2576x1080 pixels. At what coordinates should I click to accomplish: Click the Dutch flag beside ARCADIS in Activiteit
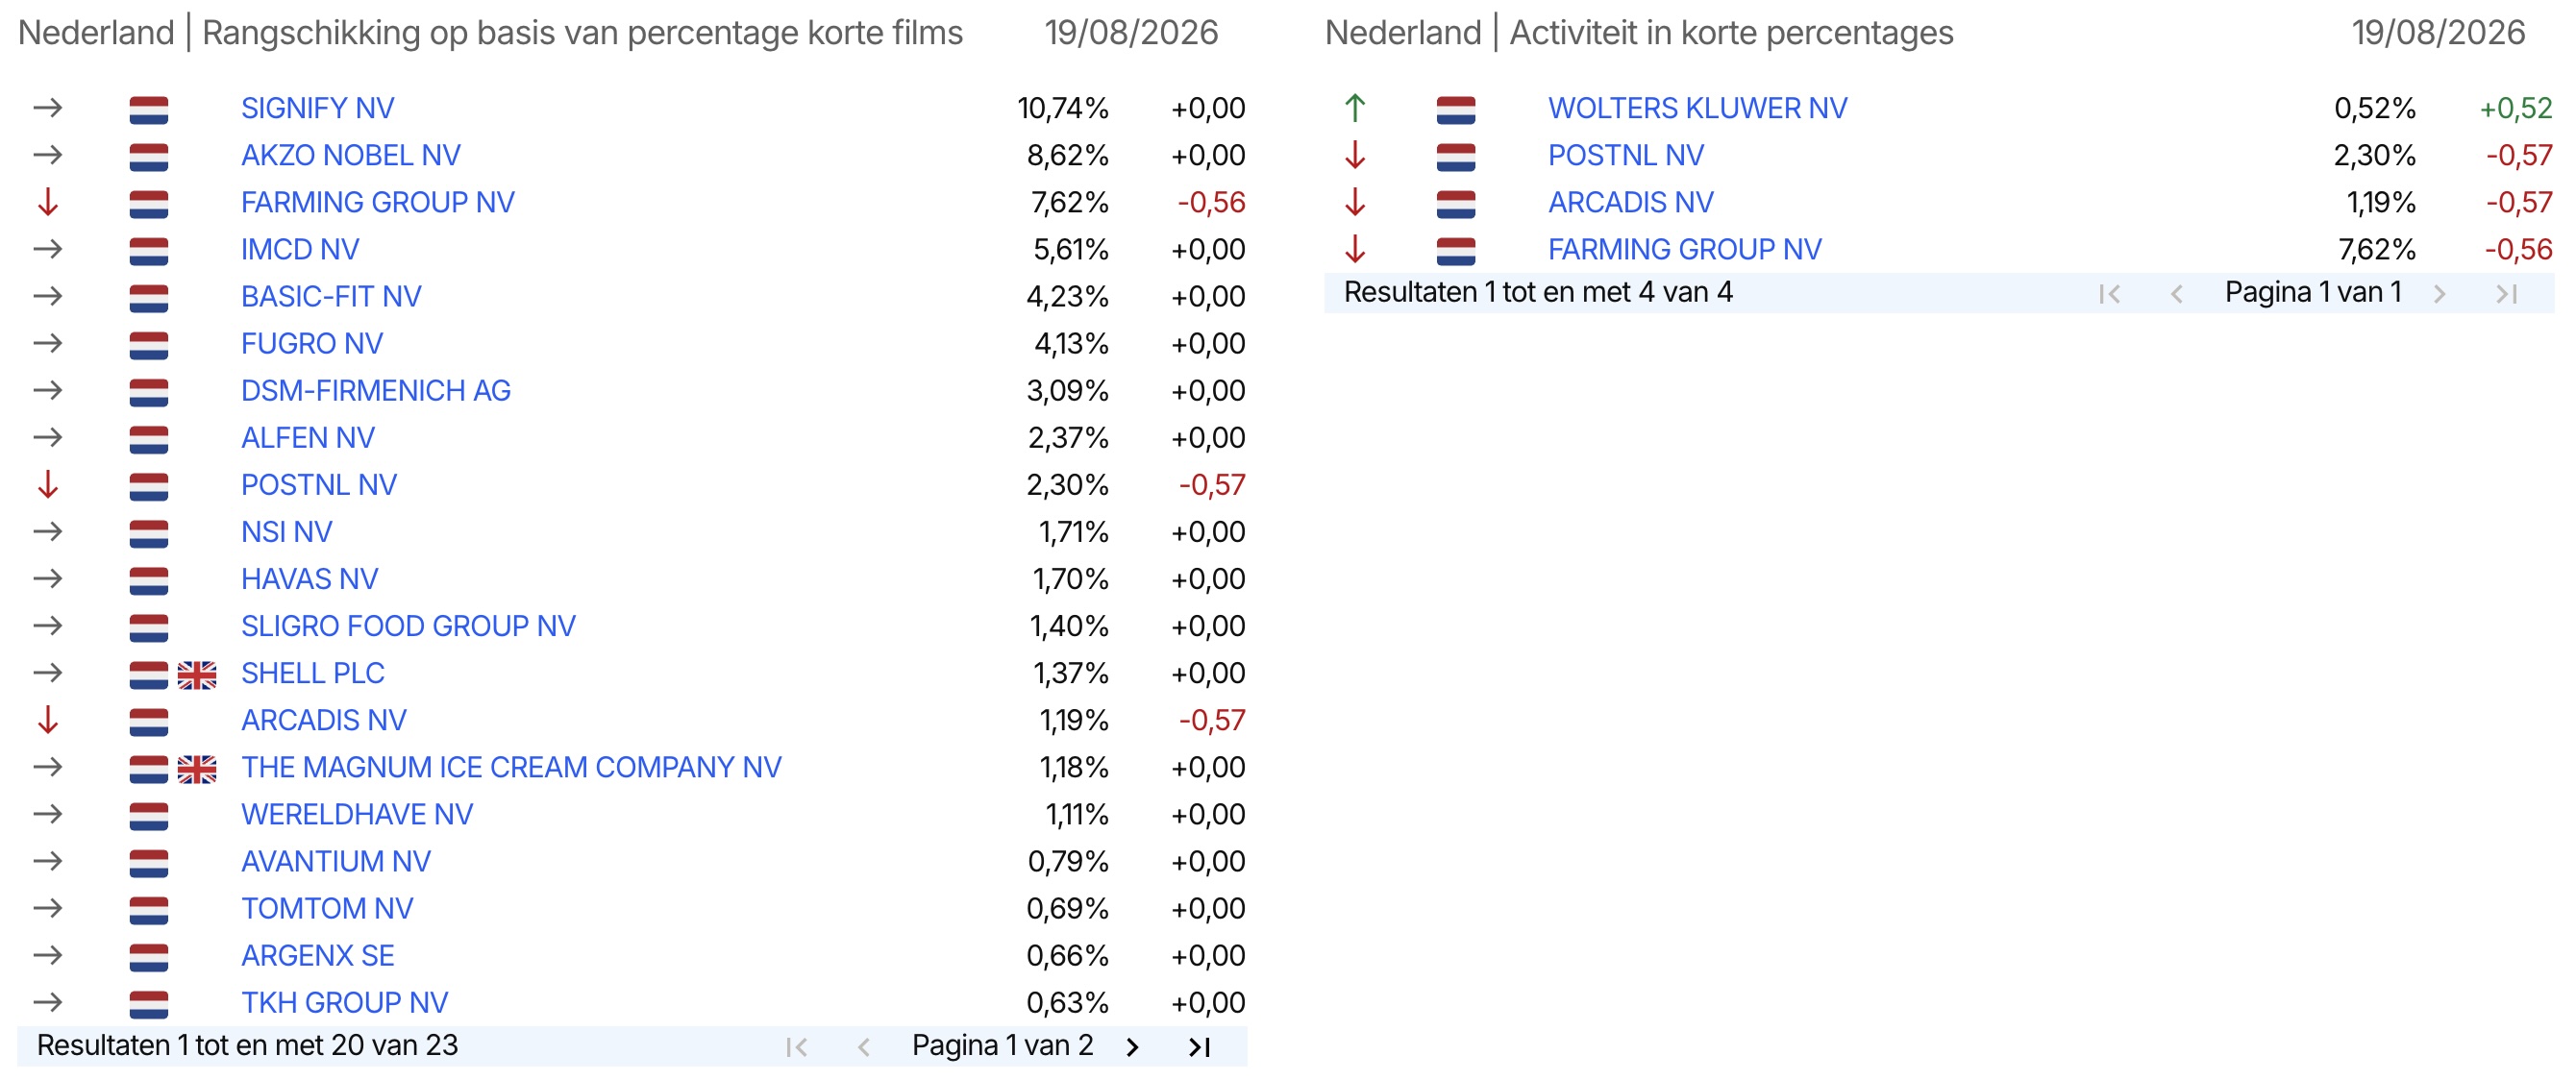(x=1456, y=203)
